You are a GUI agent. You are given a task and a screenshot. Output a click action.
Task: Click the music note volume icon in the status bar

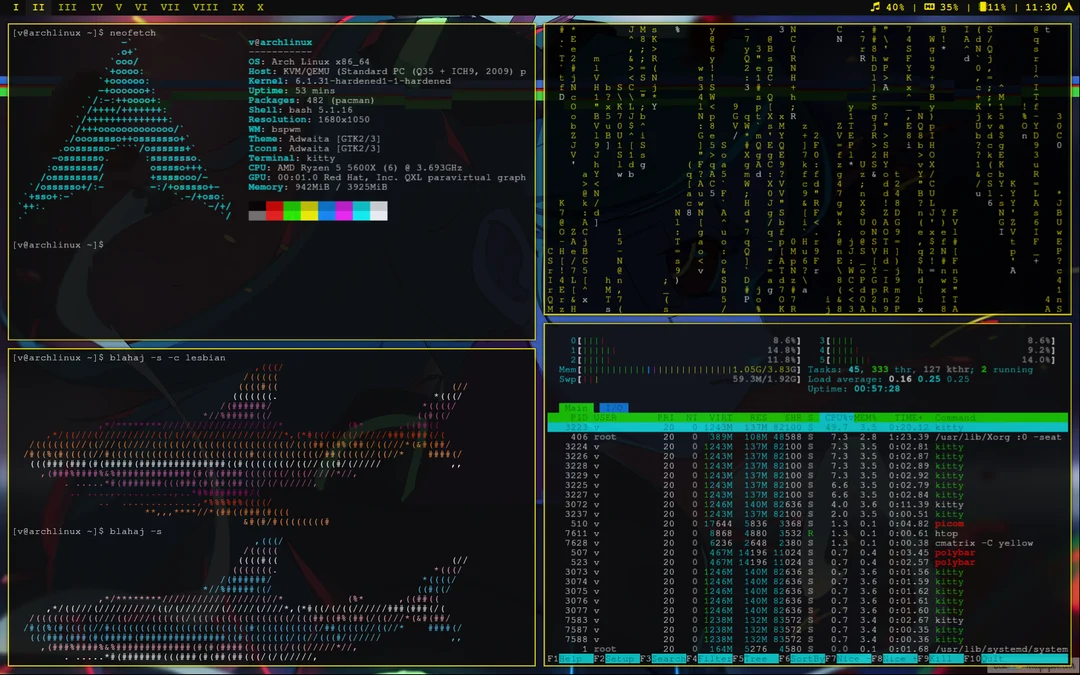pyautogui.click(x=875, y=8)
